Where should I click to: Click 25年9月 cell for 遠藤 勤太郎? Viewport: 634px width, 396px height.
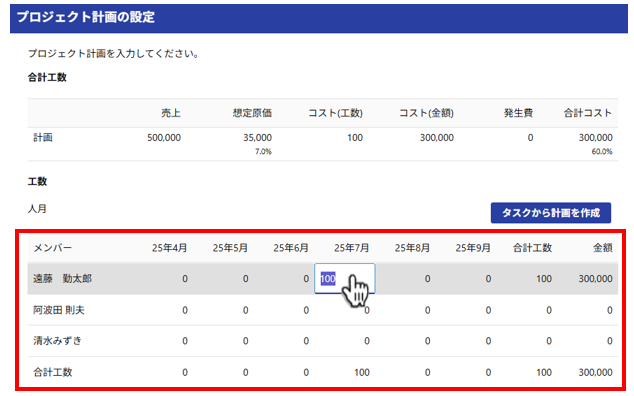(x=488, y=279)
